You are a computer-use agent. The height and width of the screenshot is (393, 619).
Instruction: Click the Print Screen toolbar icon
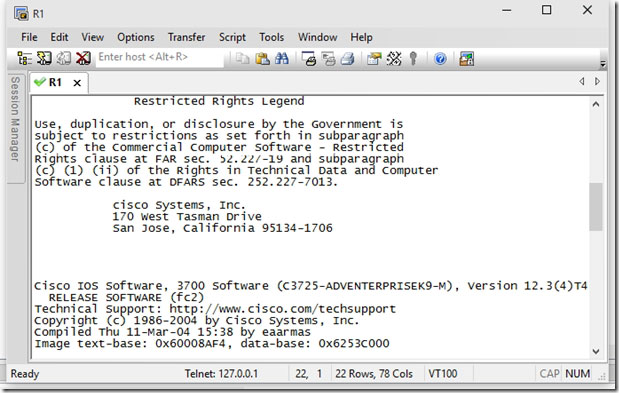(309, 59)
